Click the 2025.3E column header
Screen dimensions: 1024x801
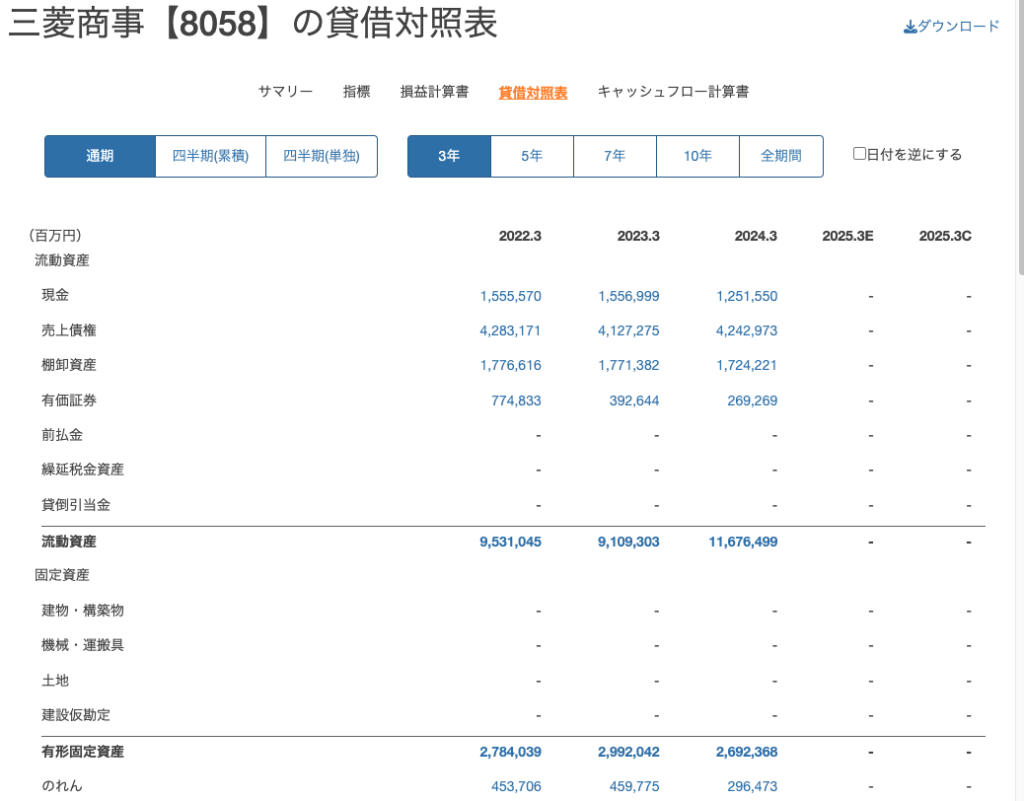tap(848, 236)
